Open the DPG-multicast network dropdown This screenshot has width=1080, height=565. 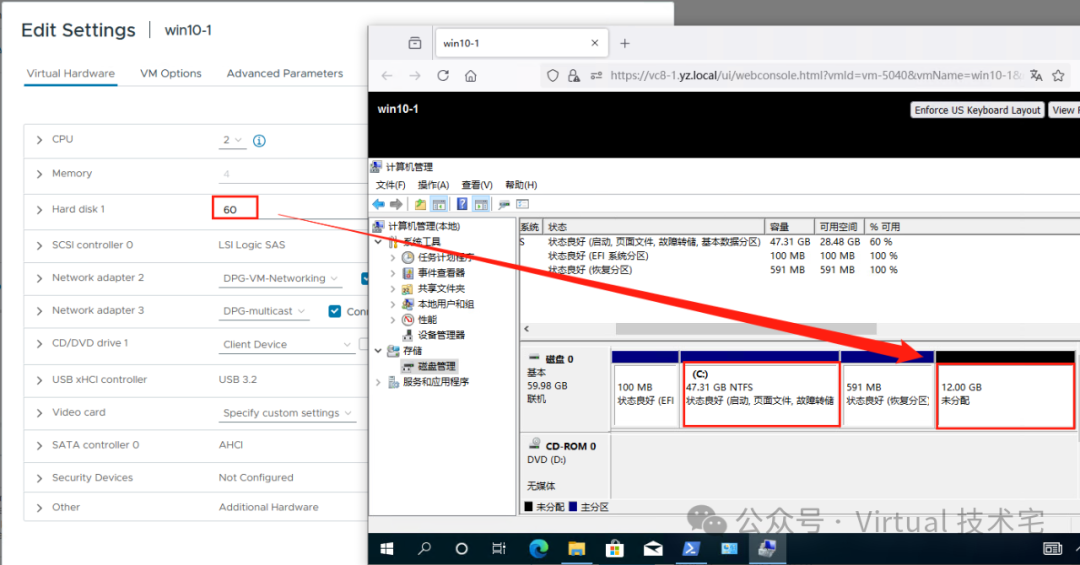pyautogui.click(x=263, y=311)
